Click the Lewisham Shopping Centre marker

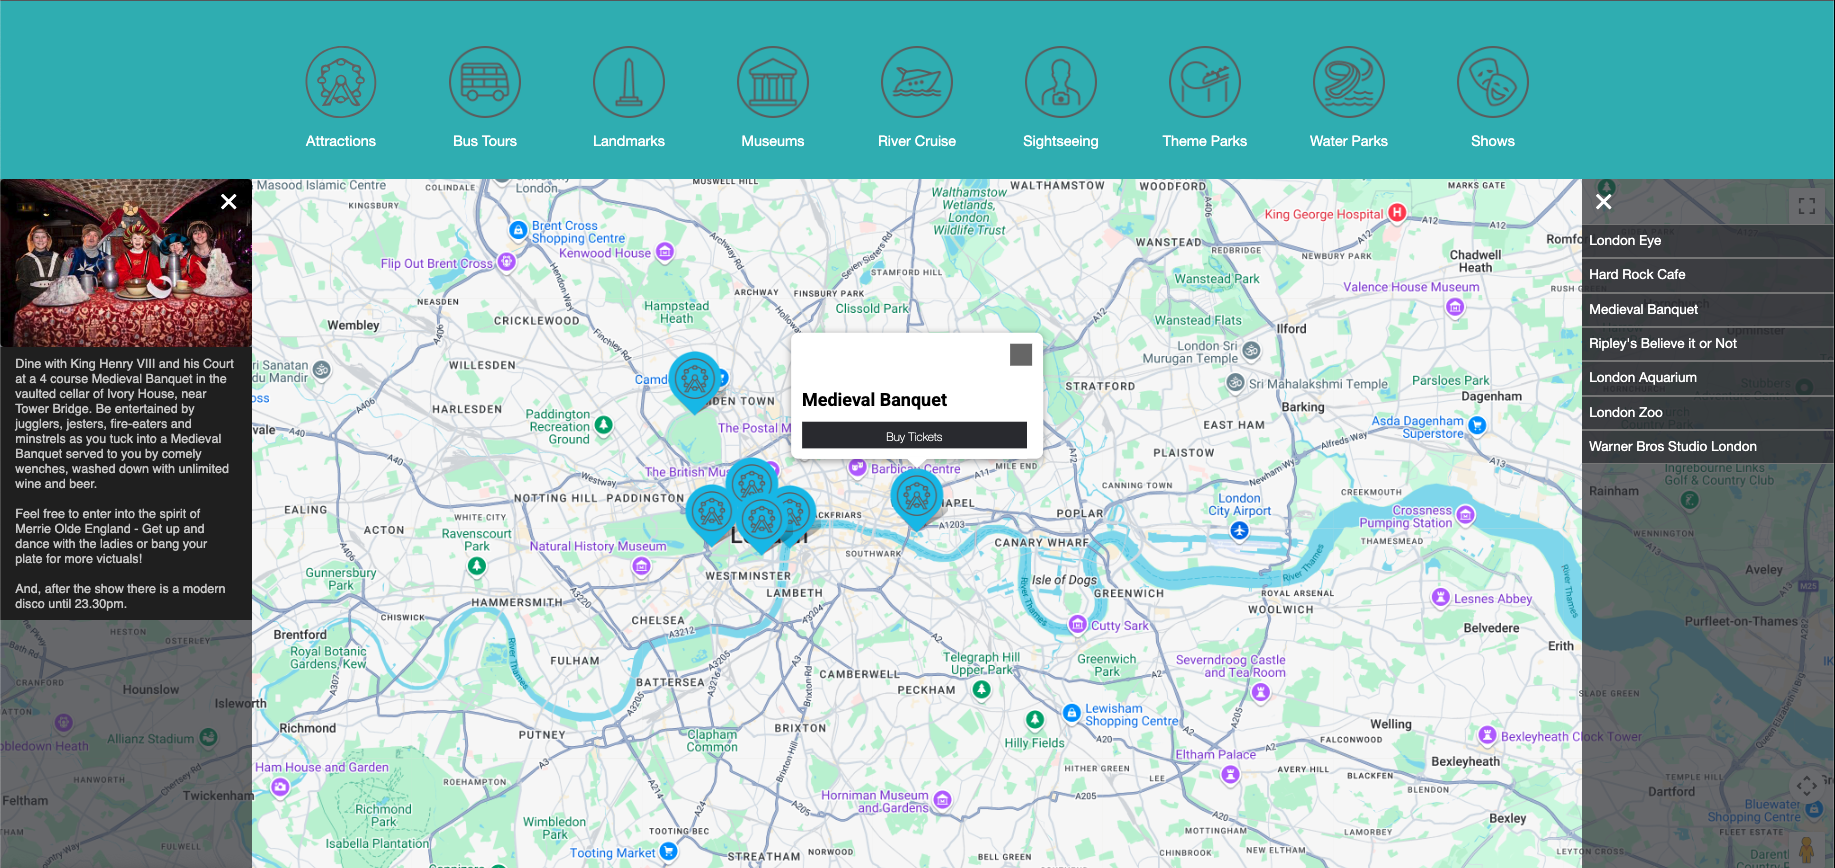click(x=1072, y=713)
